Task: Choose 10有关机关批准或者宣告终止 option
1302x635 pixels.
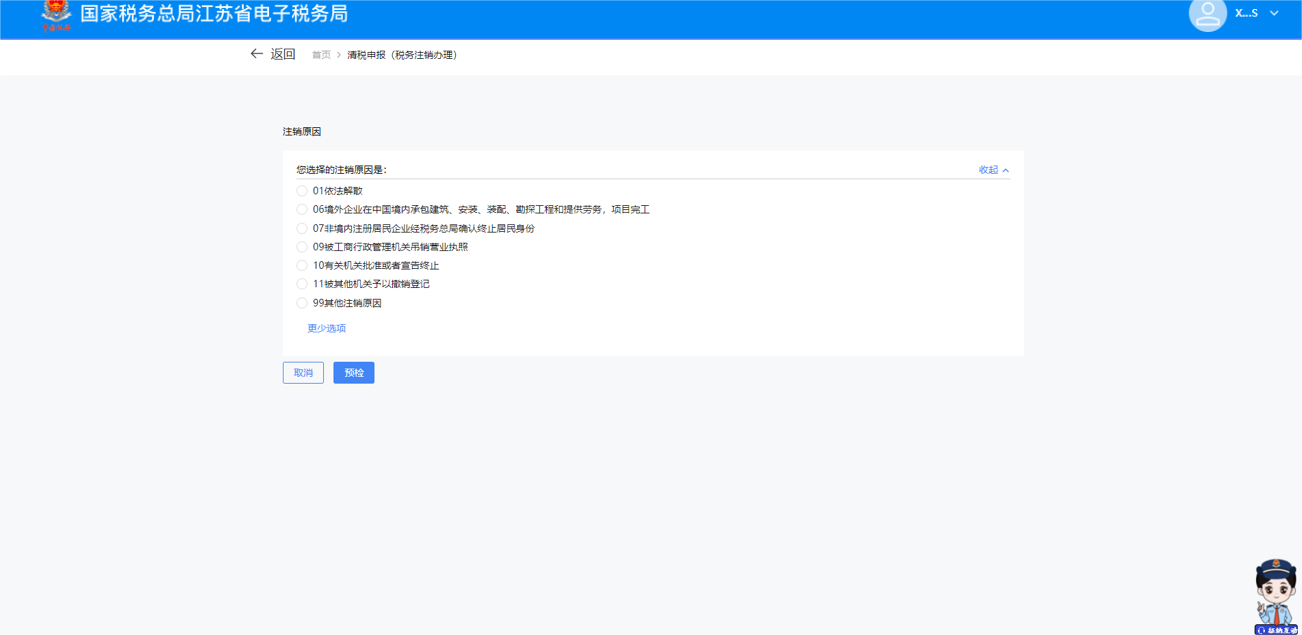Action: [x=302, y=266]
